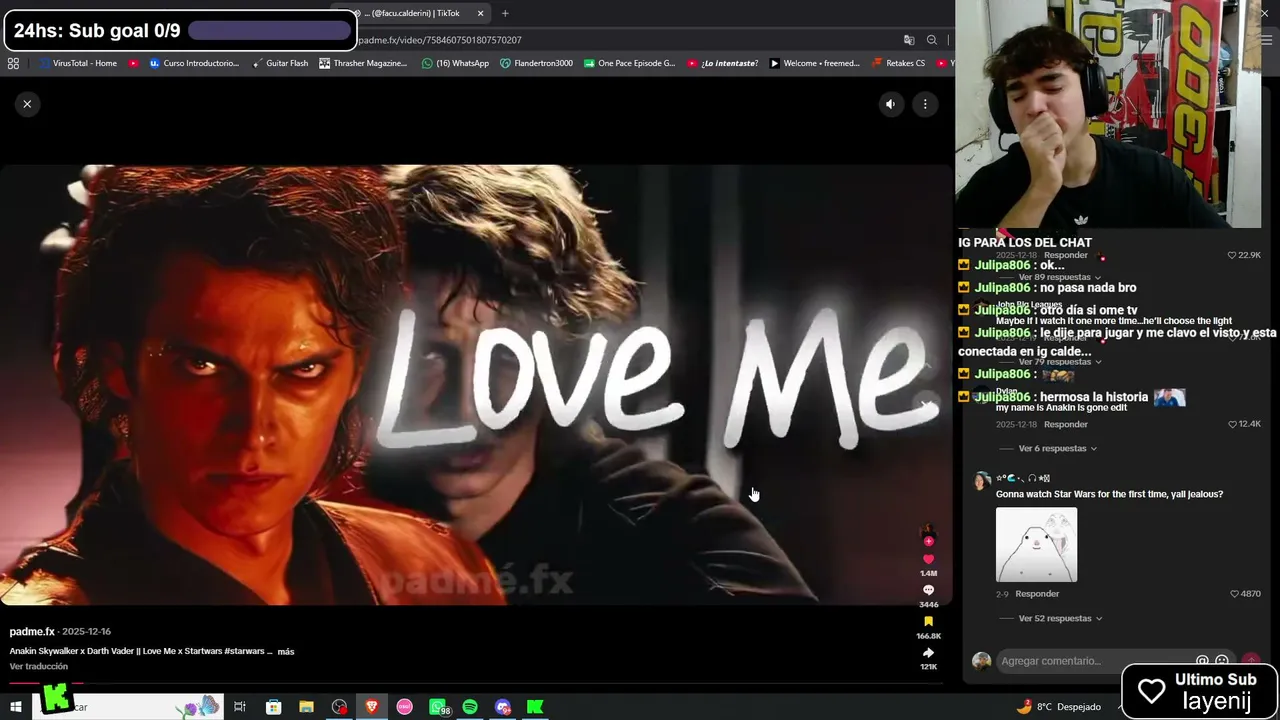Open the white blob image in comment
The width and height of the screenshot is (1280, 720).
click(x=1036, y=545)
